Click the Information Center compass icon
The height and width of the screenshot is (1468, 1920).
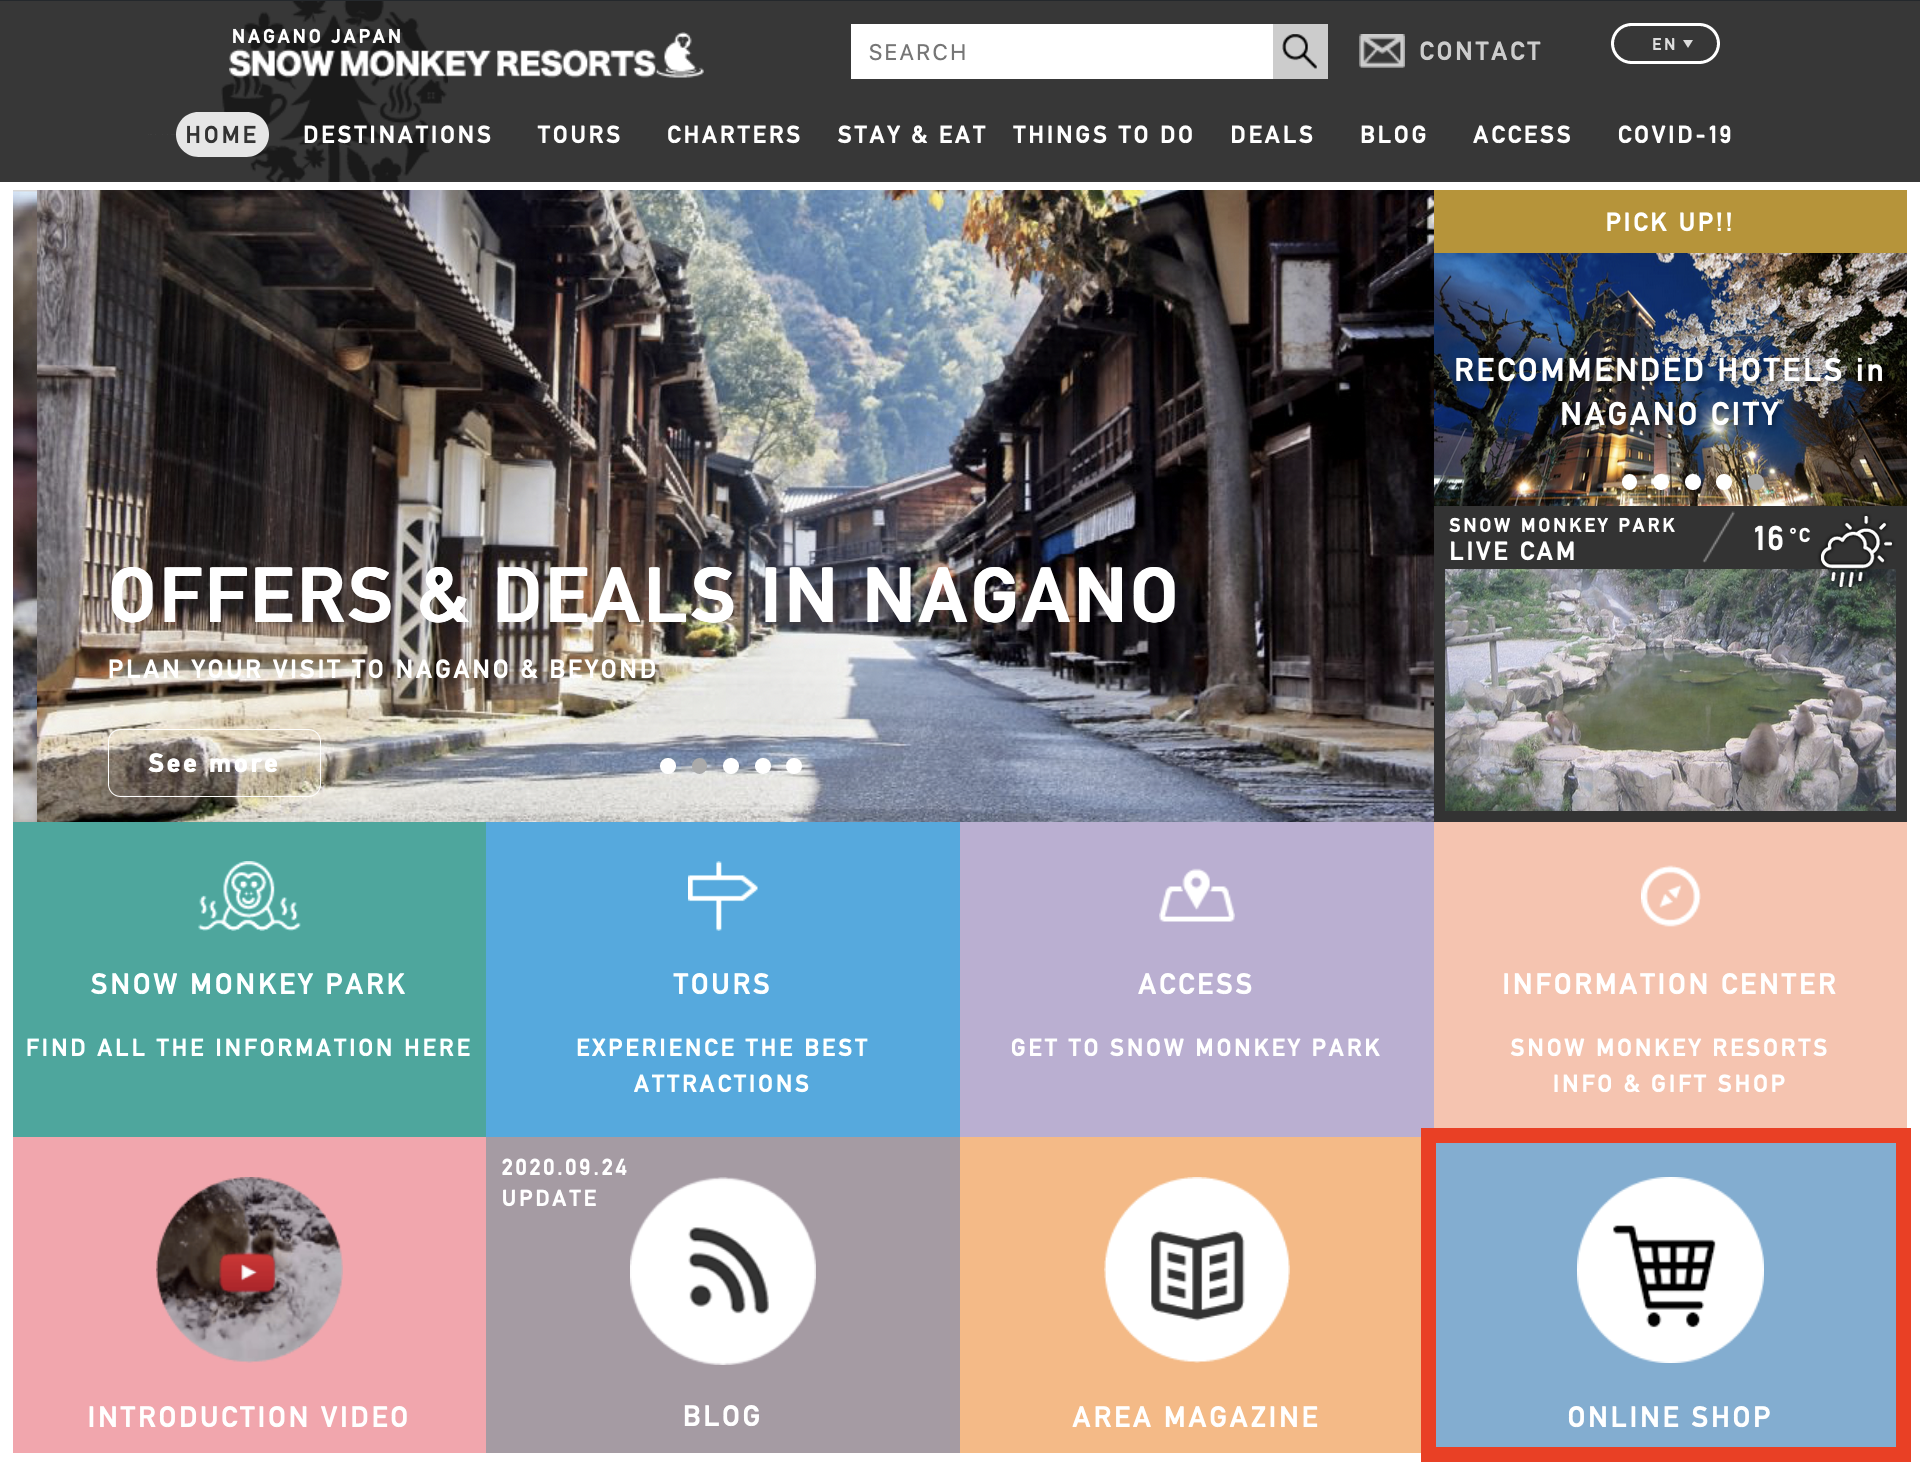point(1669,896)
